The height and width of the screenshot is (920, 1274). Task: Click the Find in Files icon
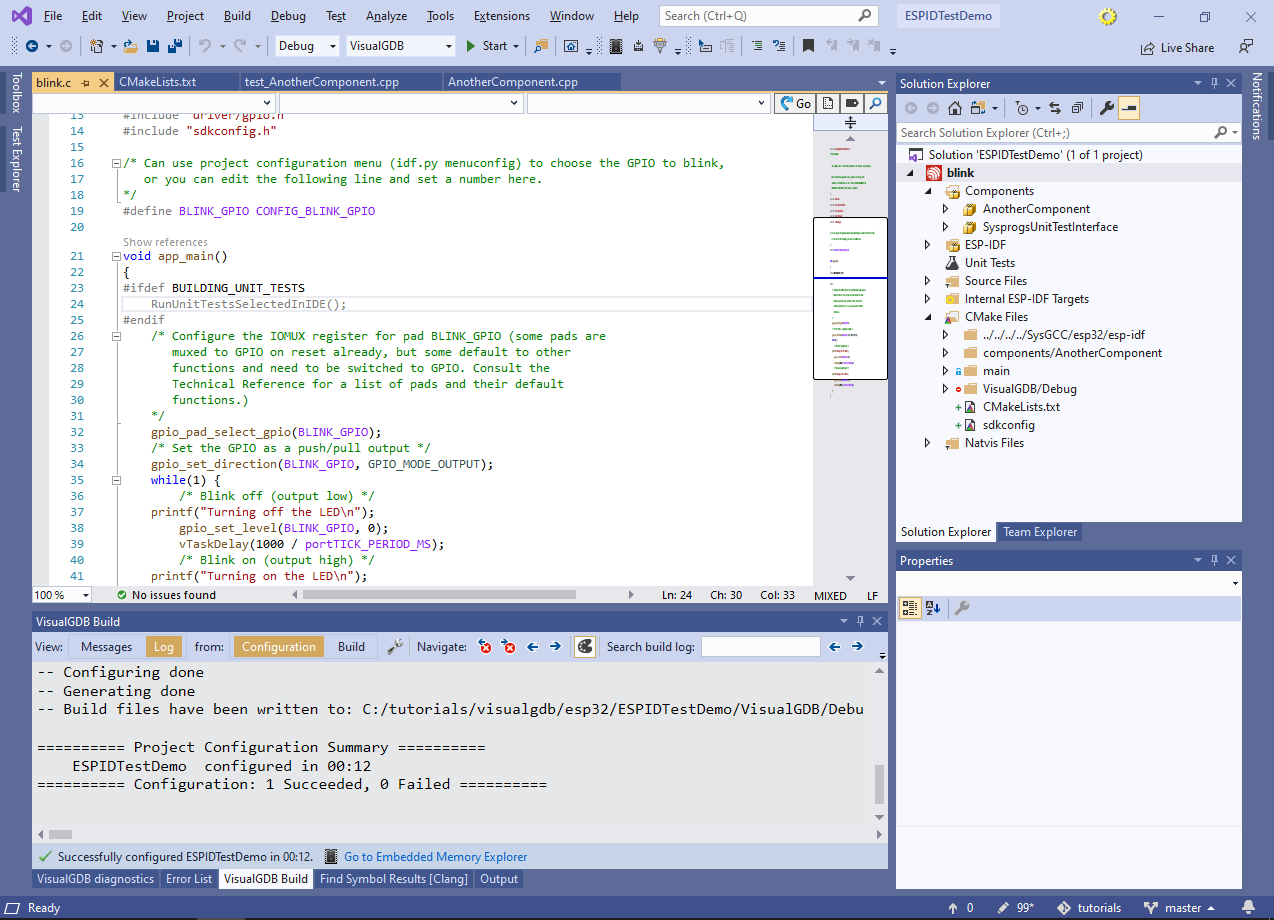(541, 46)
